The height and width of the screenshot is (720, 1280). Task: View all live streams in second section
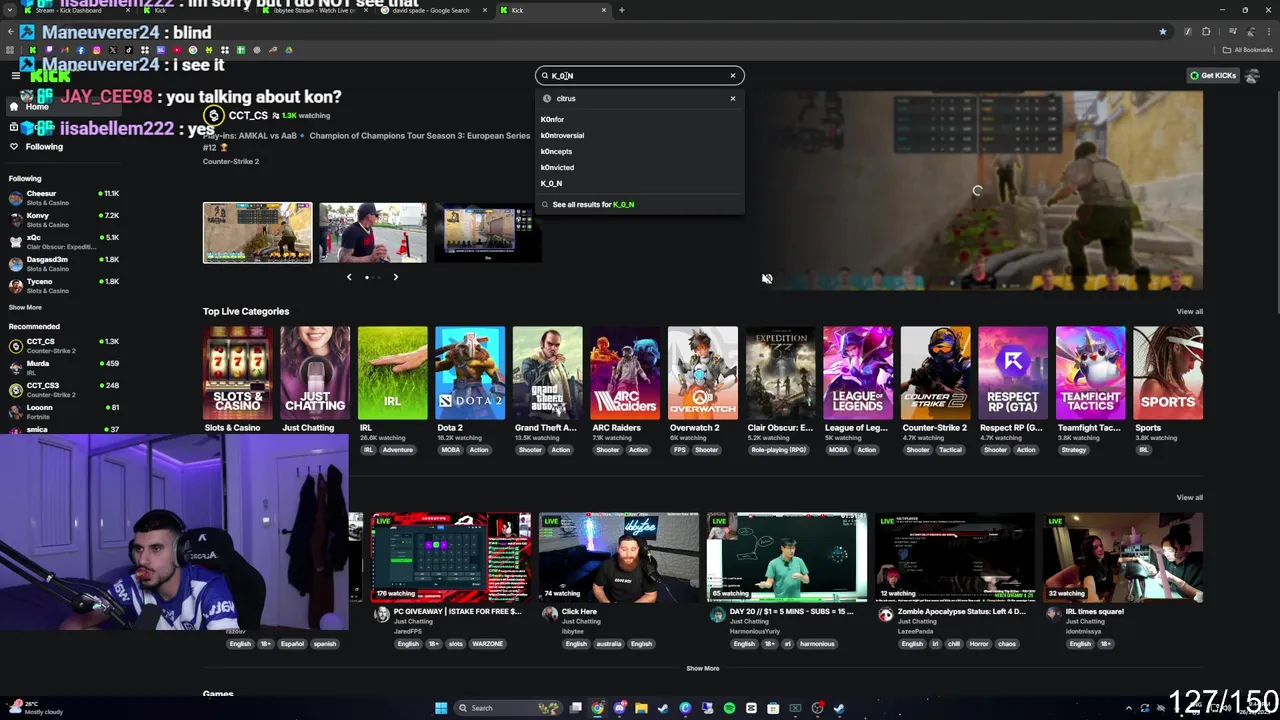point(1189,497)
